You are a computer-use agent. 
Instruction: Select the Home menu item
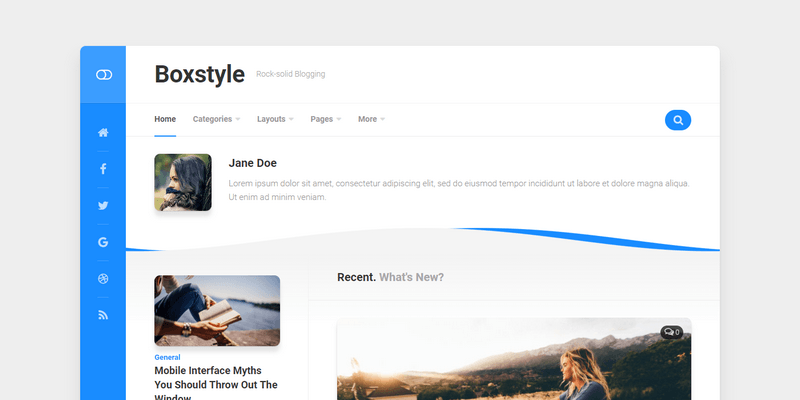click(x=165, y=119)
